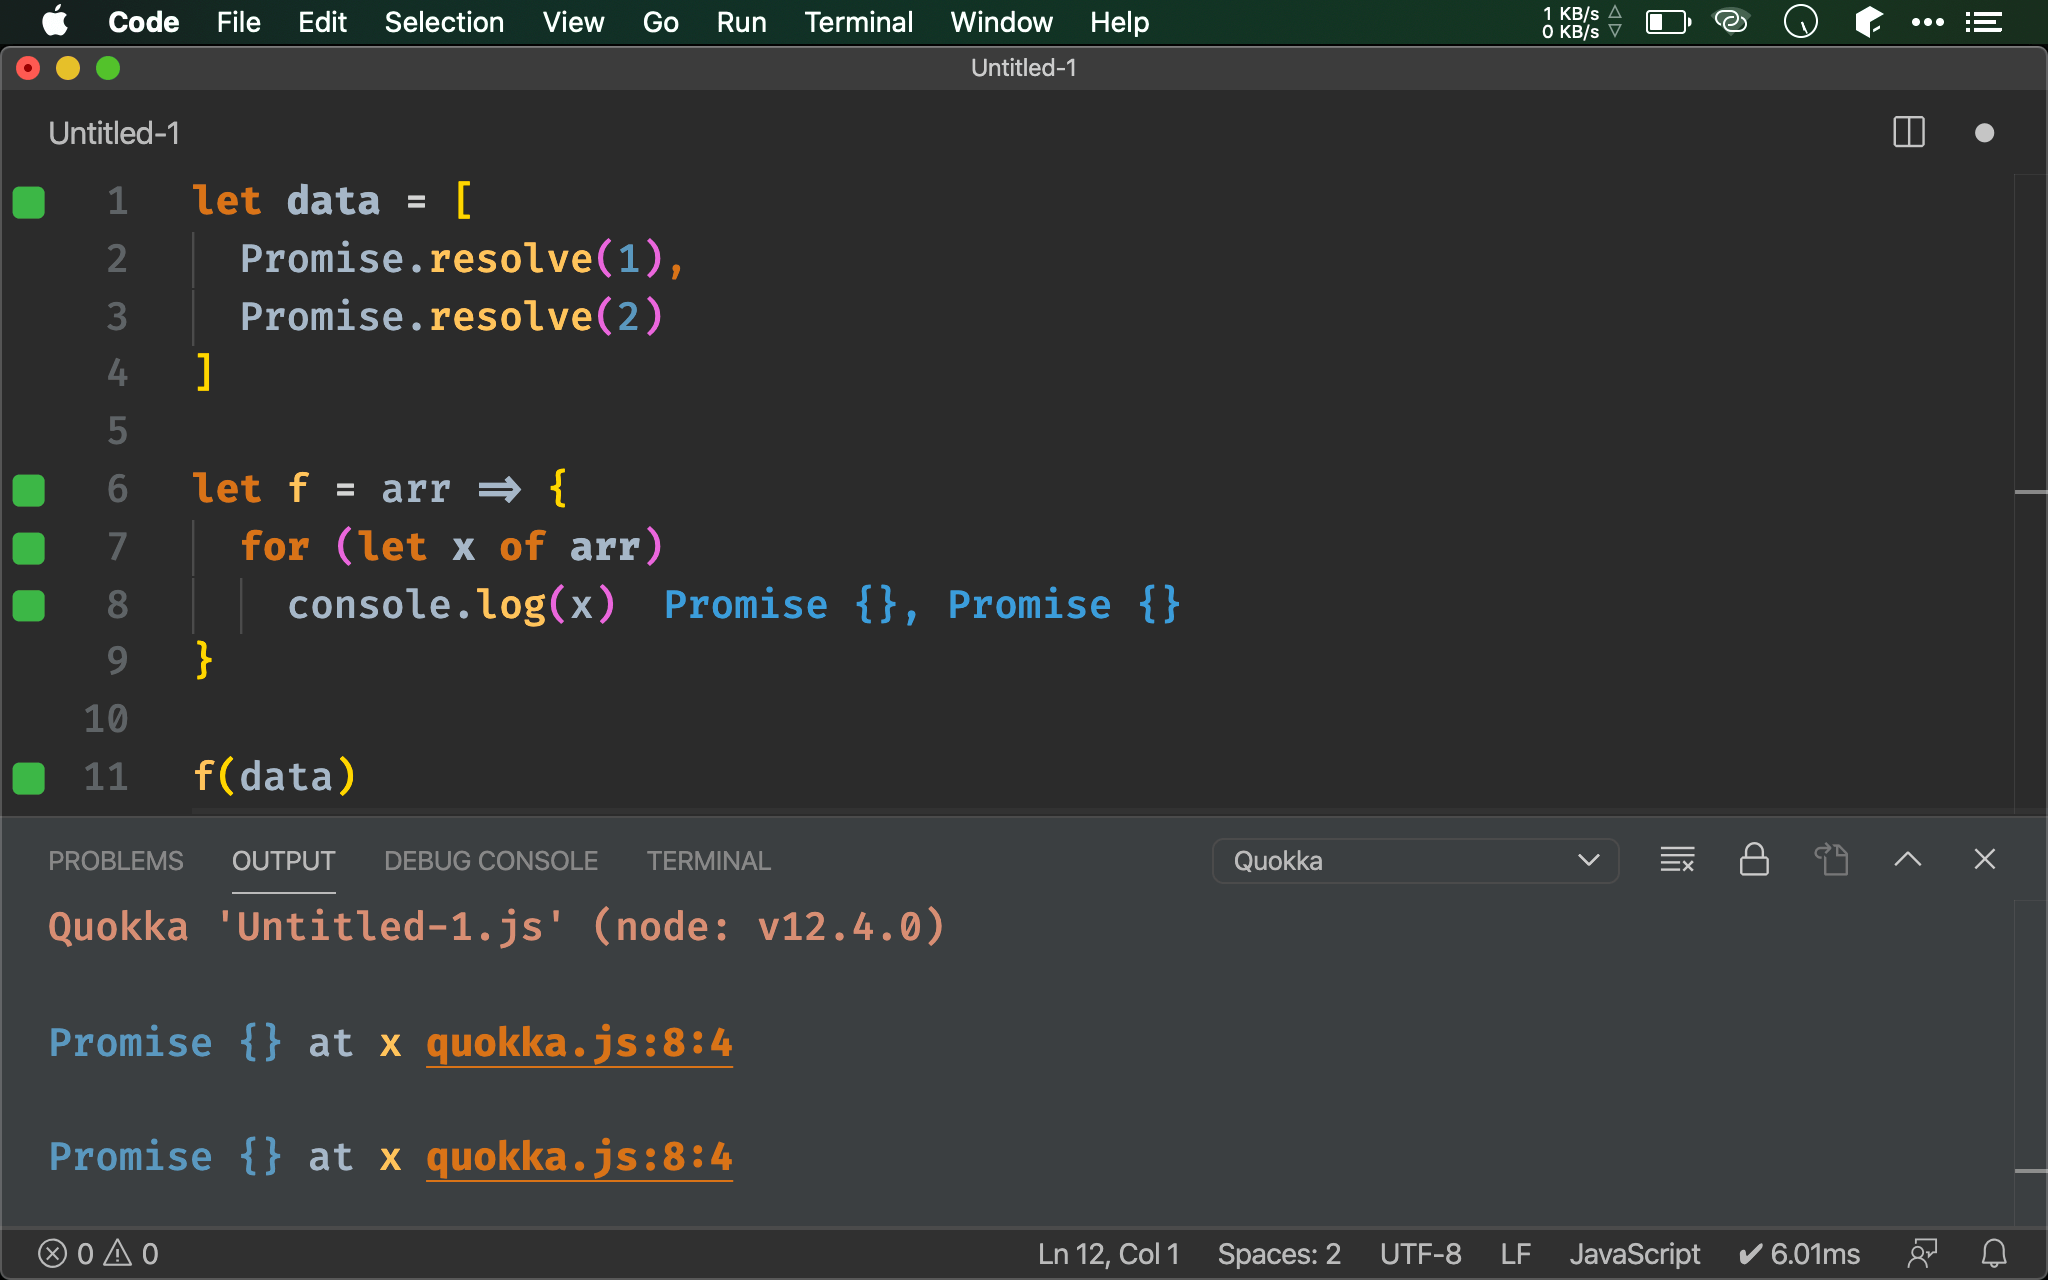
Task: Click Promise.resolve(2) on line 3
Action: 451,317
